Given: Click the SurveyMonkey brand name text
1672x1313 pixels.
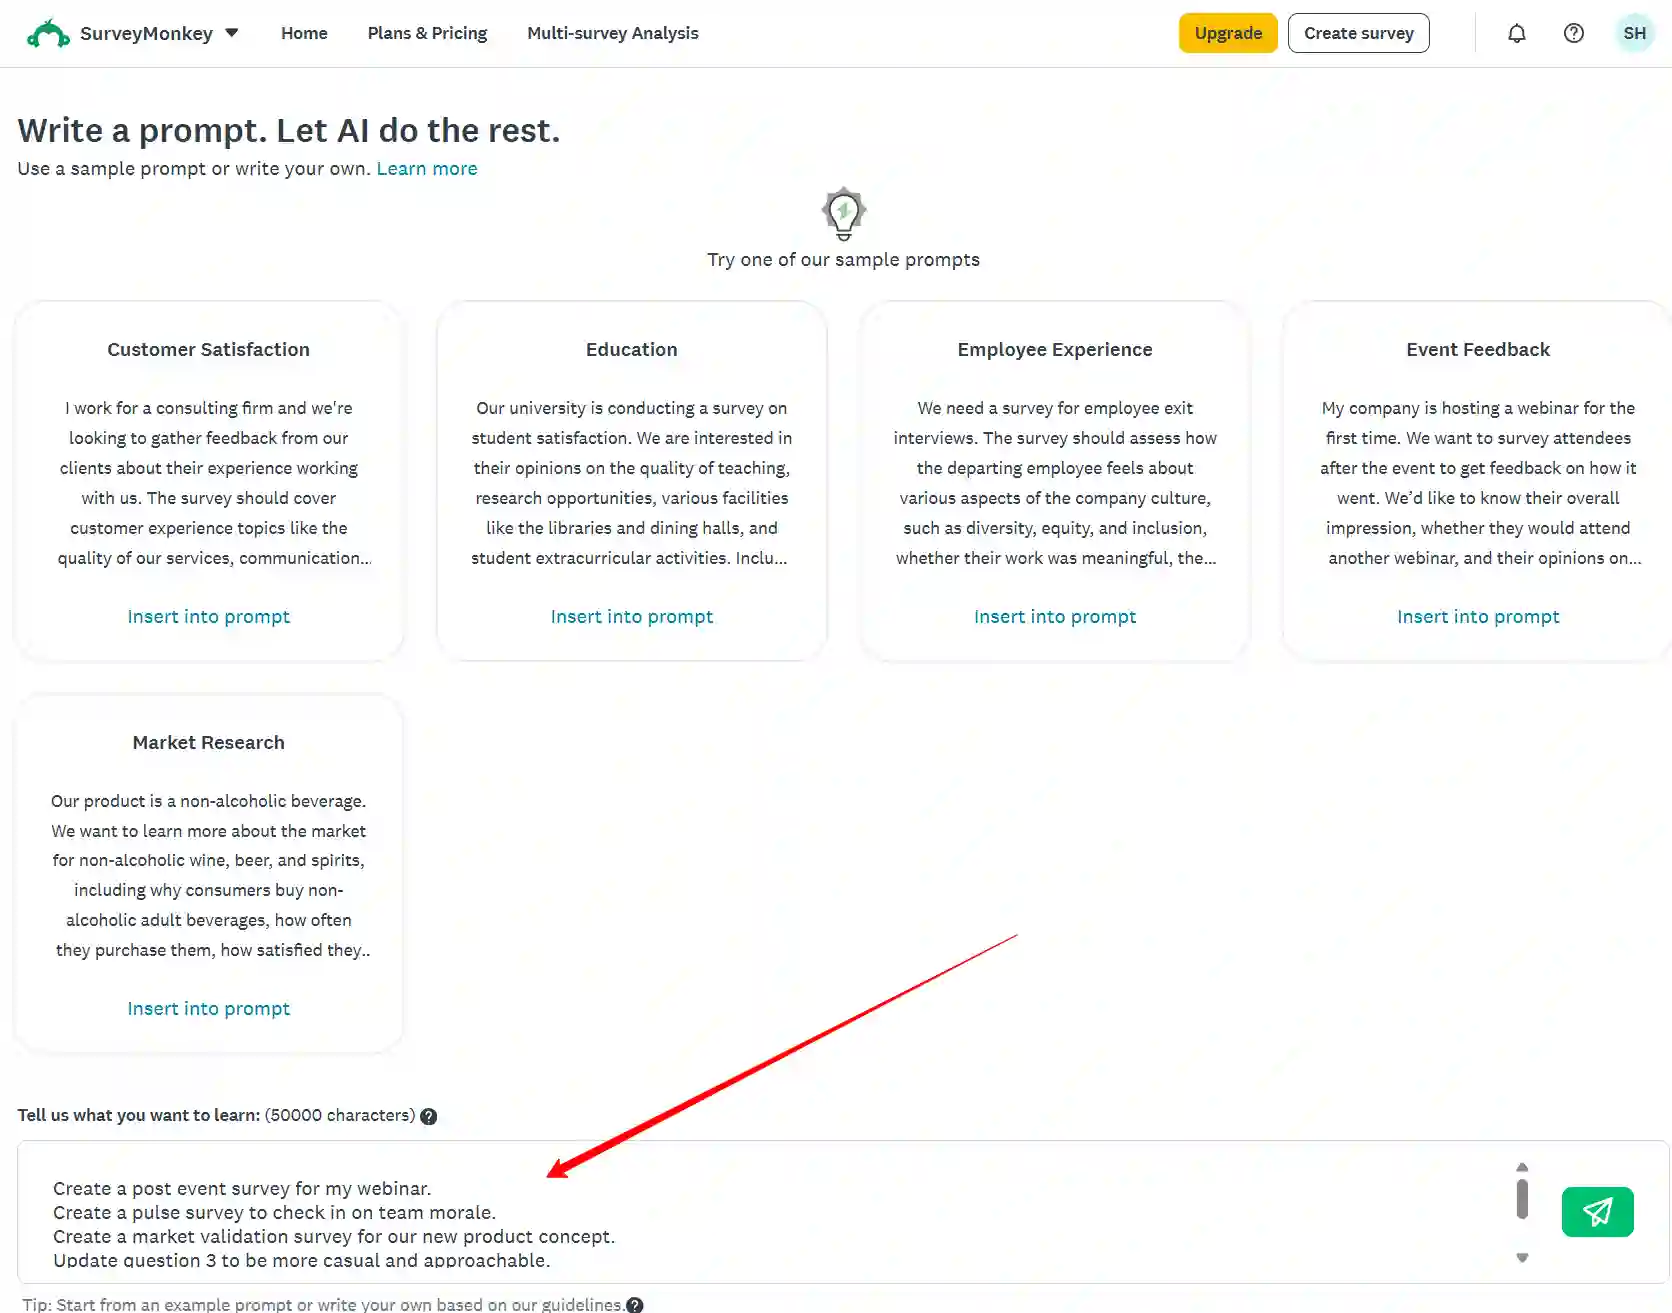Looking at the screenshot, I should pos(146,33).
